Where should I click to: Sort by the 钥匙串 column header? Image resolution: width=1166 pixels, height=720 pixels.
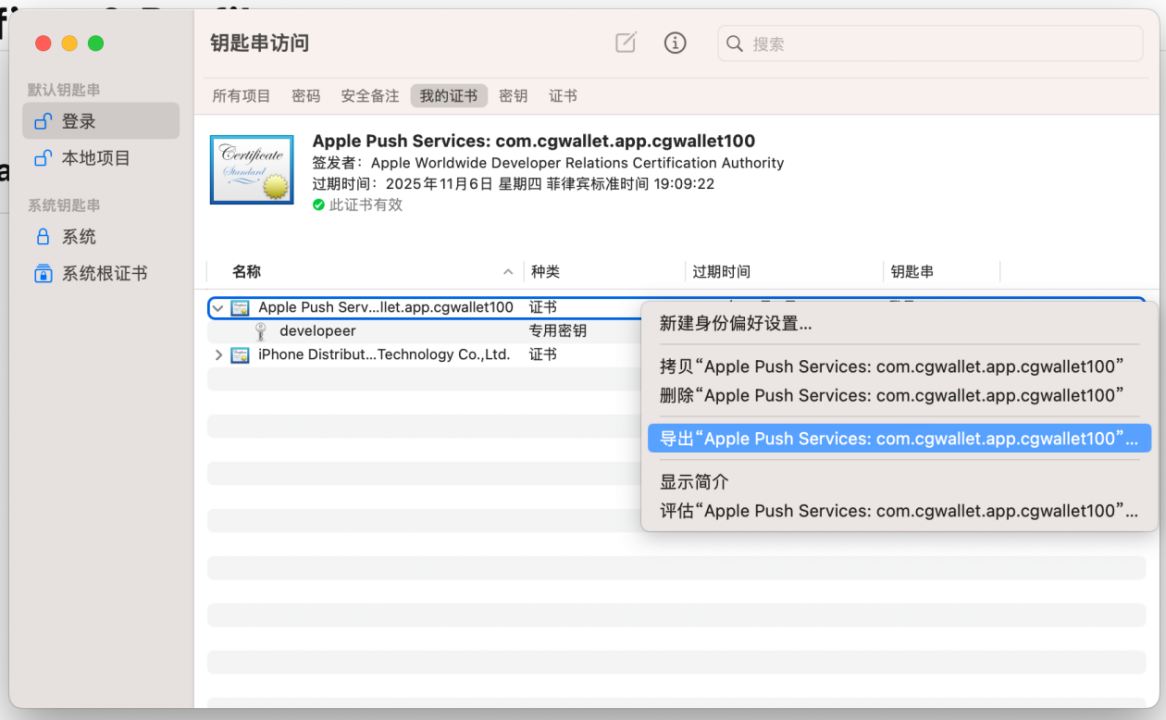pyautogui.click(x=912, y=271)
